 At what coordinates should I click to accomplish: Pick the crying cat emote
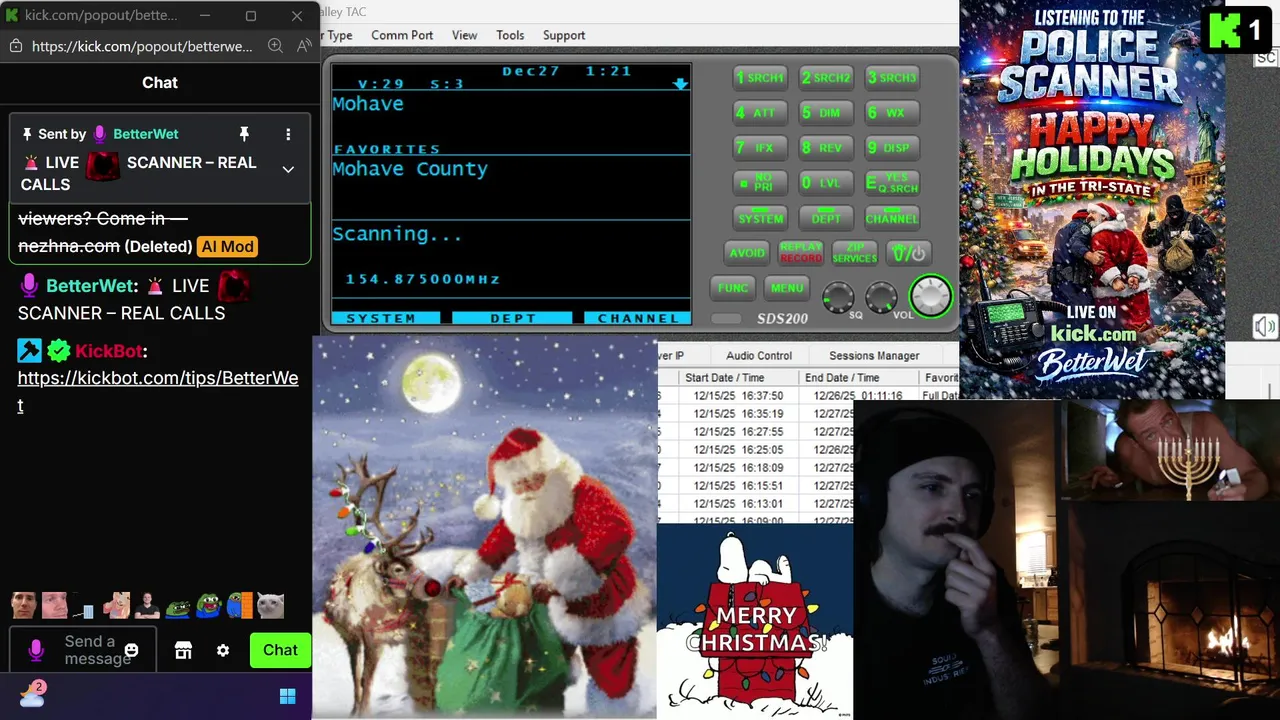pyautogui.click(x=270, y=605)
